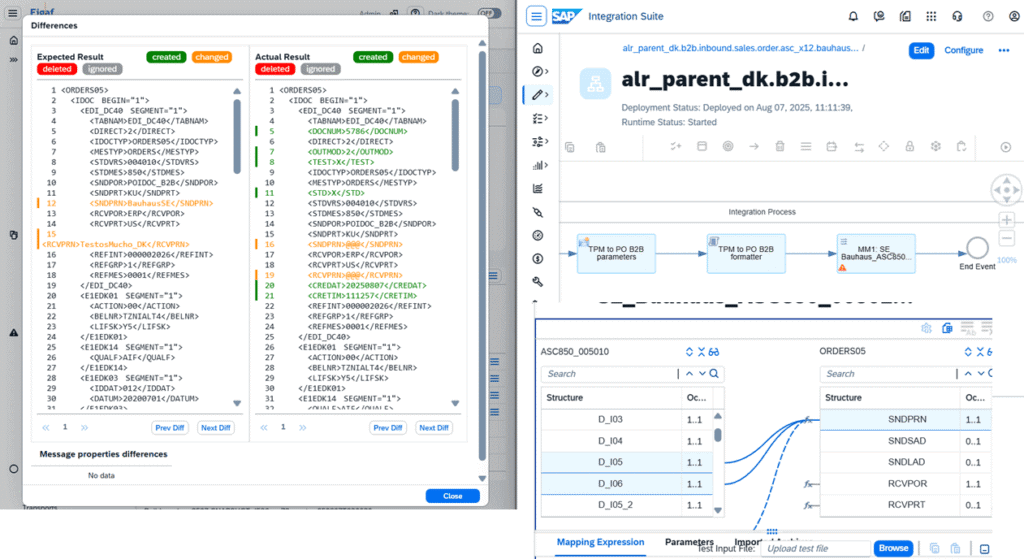Click the canvas pan navigation control
This screenshot has height=559, width=1024.
click(x=1006, y=190)
